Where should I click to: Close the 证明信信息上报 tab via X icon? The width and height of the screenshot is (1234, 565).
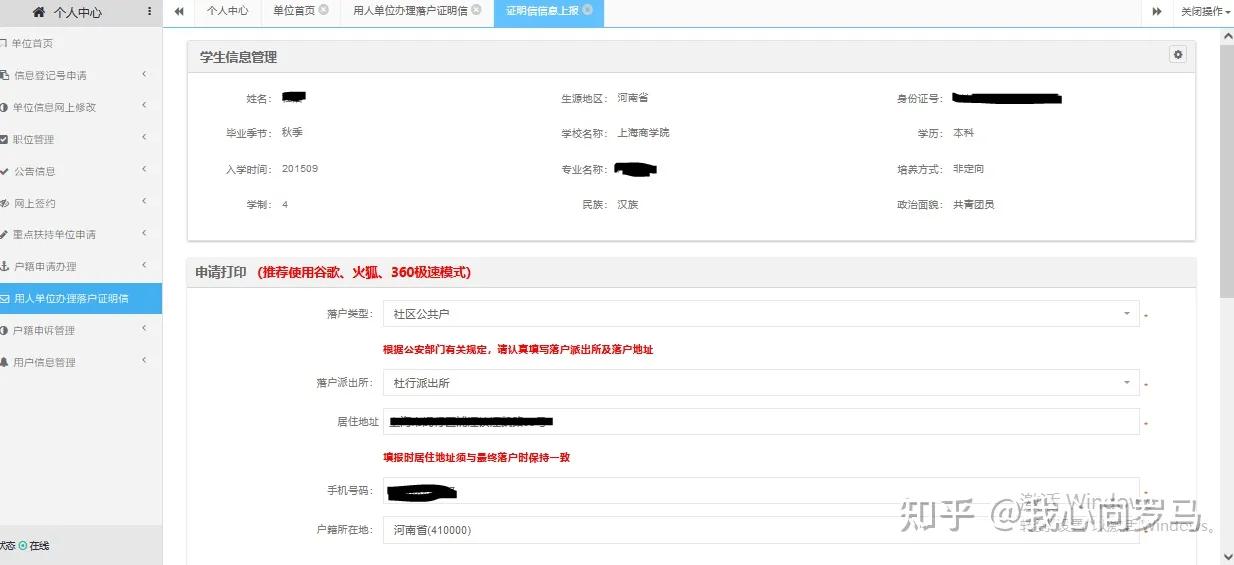(587, 10)
